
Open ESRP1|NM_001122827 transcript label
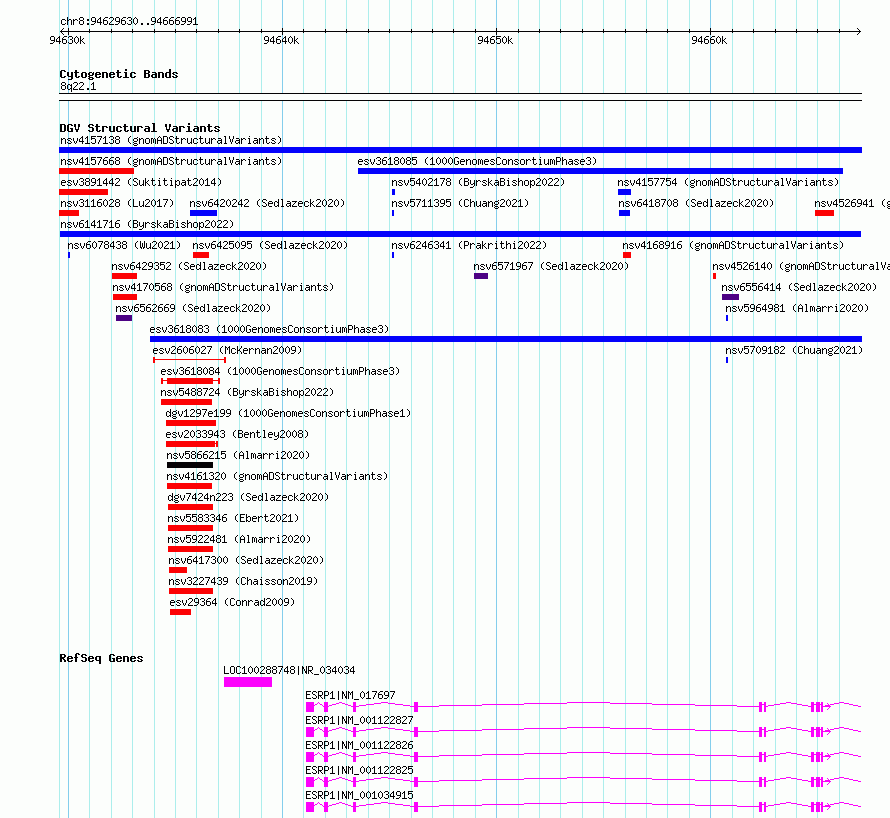click(359, 720)
